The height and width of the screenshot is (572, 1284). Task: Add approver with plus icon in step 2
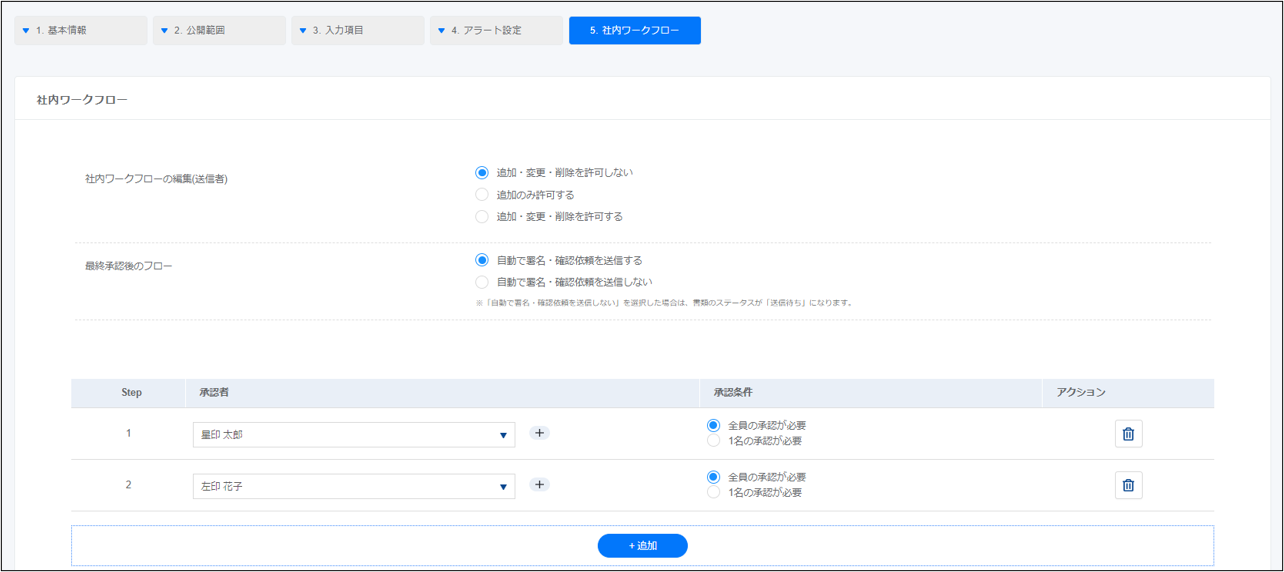pyautogui.click(x=539, y=484)
